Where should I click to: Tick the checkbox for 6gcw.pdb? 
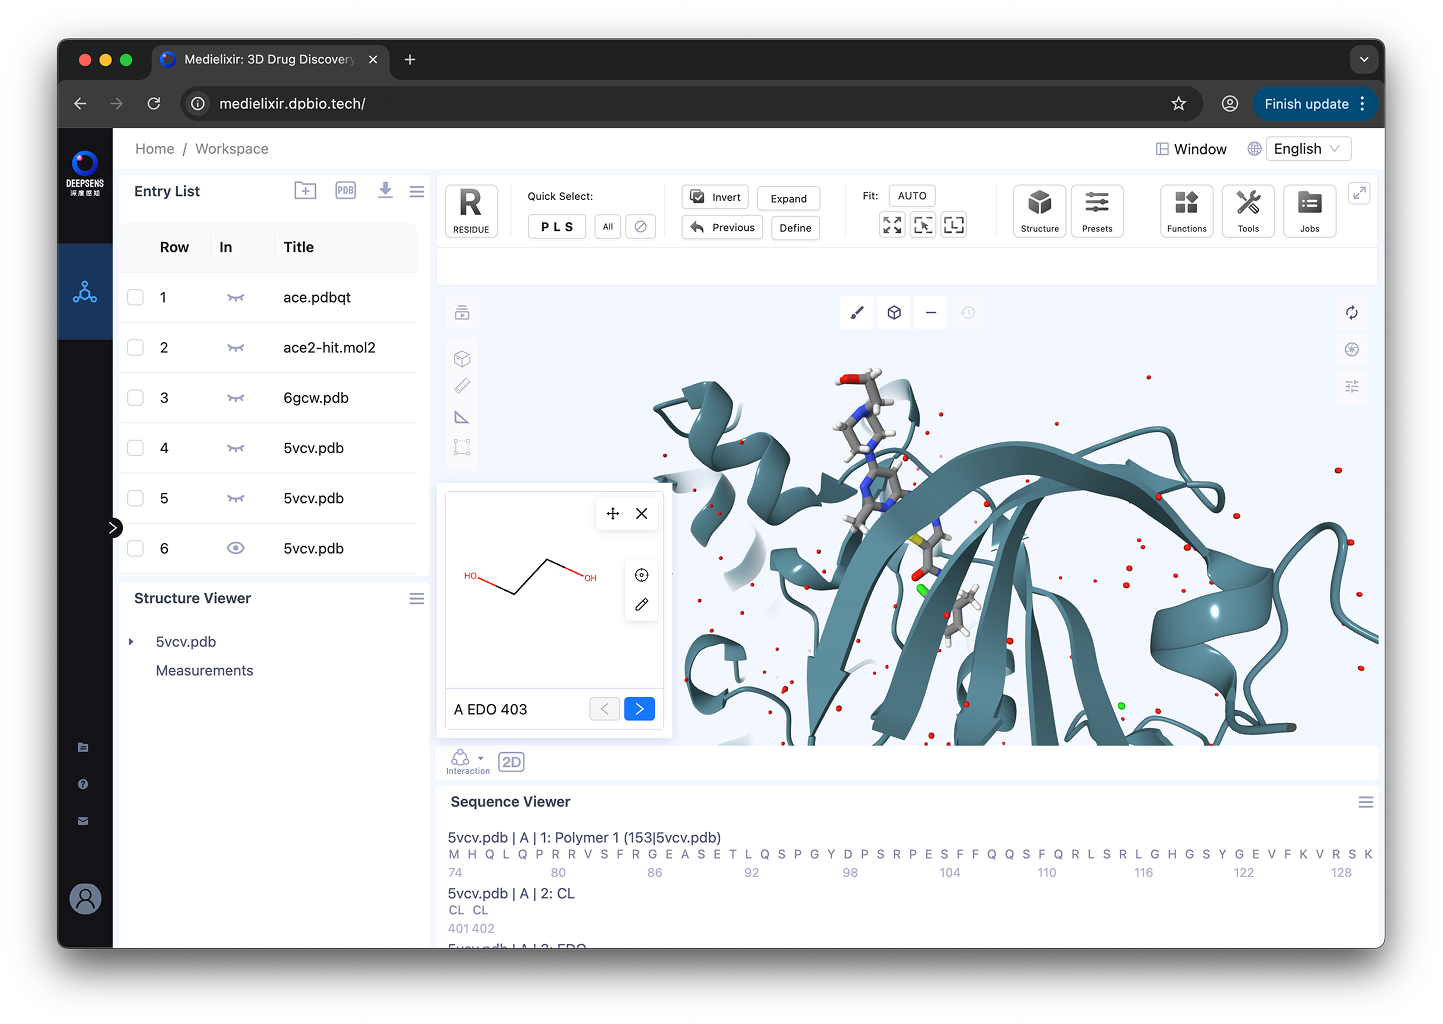click(x=136, y=398)
